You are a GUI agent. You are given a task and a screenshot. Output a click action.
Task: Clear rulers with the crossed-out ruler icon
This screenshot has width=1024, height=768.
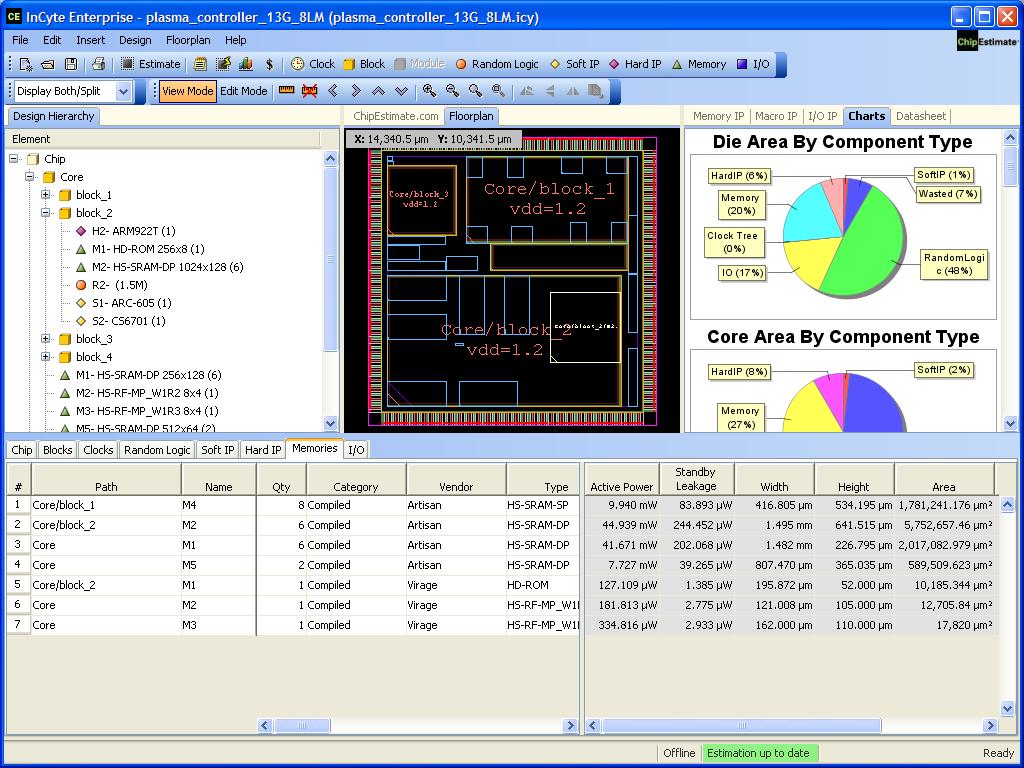(x=310, y=91)
